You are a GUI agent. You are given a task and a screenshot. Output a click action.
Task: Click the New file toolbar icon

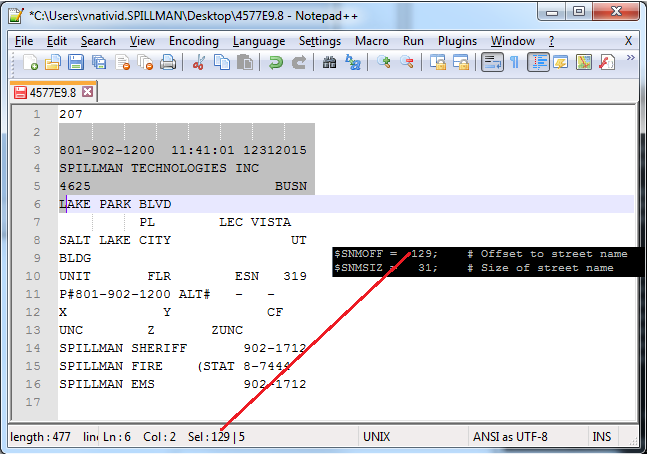point(31,63)
